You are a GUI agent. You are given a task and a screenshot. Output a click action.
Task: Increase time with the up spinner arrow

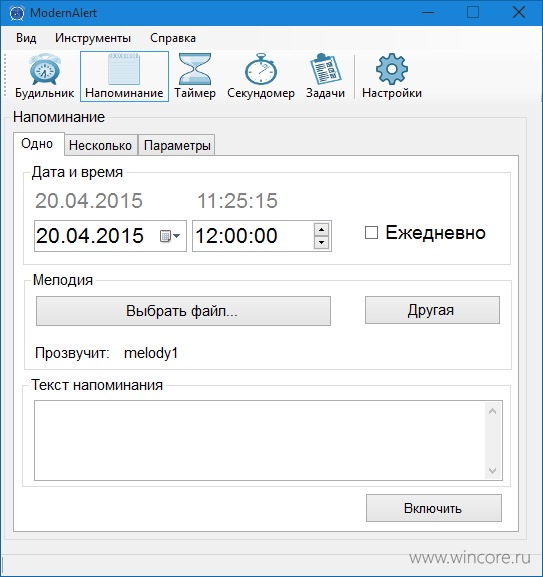[x=322, y=230]
